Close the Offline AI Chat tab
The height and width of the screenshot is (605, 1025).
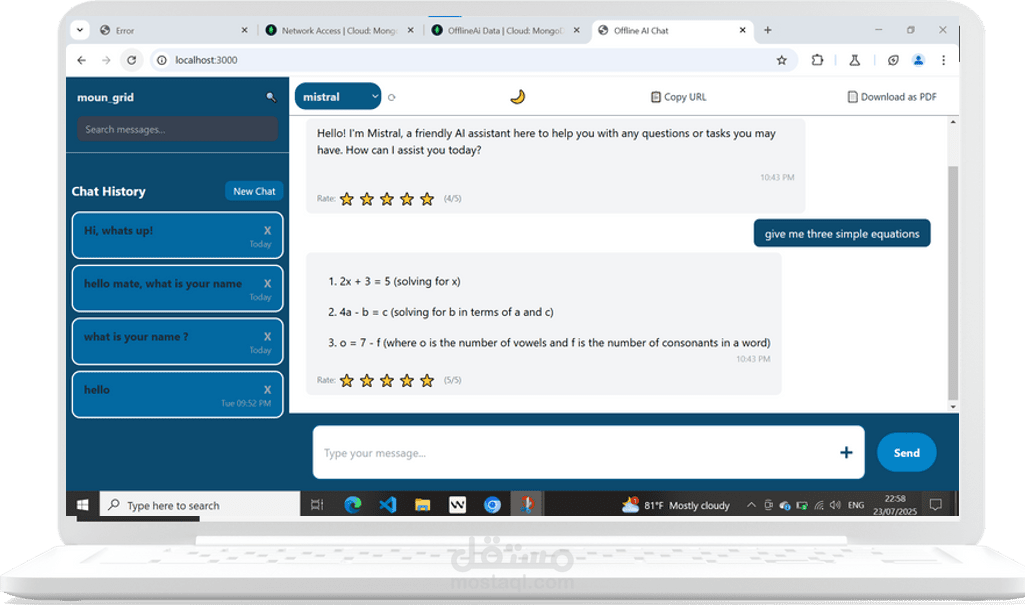coord(743,30)
